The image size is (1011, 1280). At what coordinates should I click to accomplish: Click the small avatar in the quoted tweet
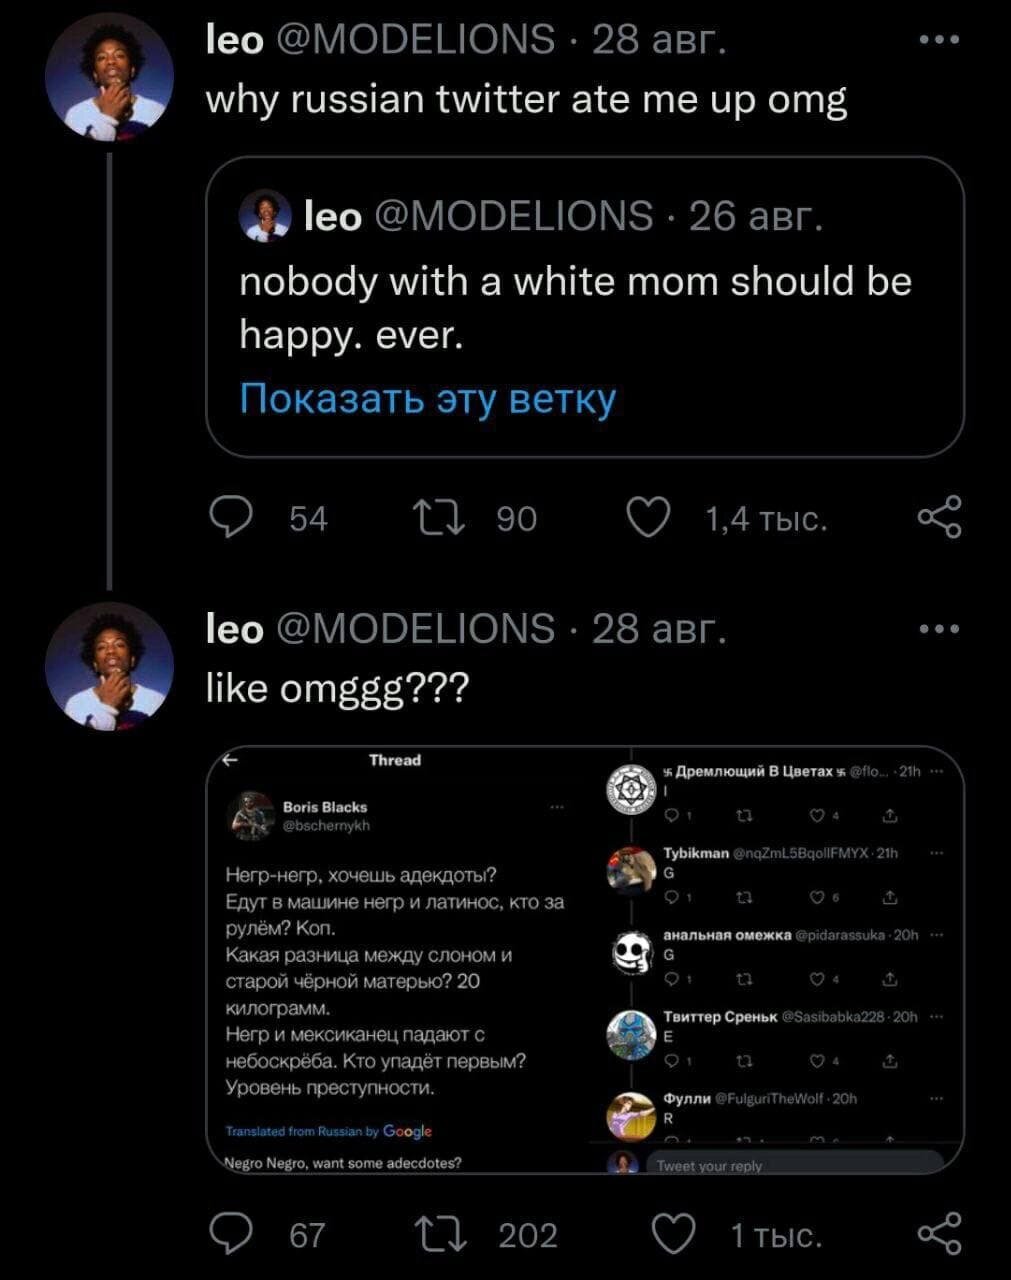pyautogui.click(x=265, y=216)
